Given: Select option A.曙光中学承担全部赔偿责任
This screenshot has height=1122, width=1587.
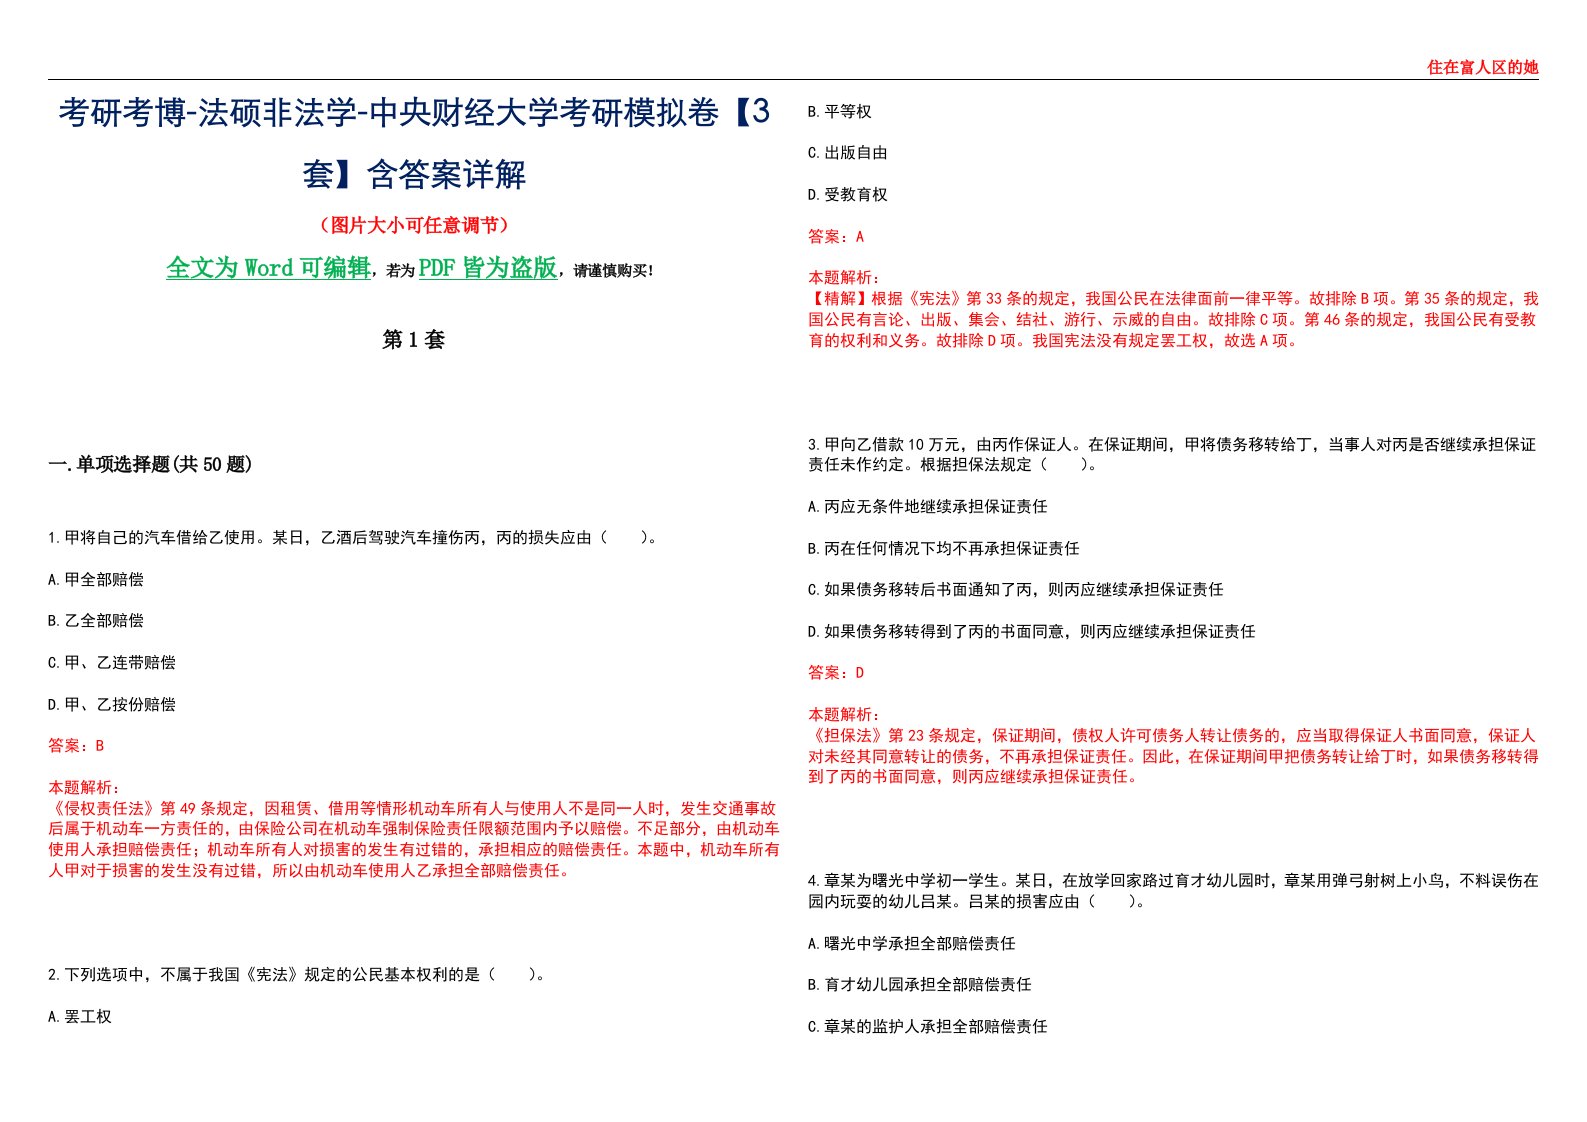Looking at the screenshot, I should click(x=912, y=944).
